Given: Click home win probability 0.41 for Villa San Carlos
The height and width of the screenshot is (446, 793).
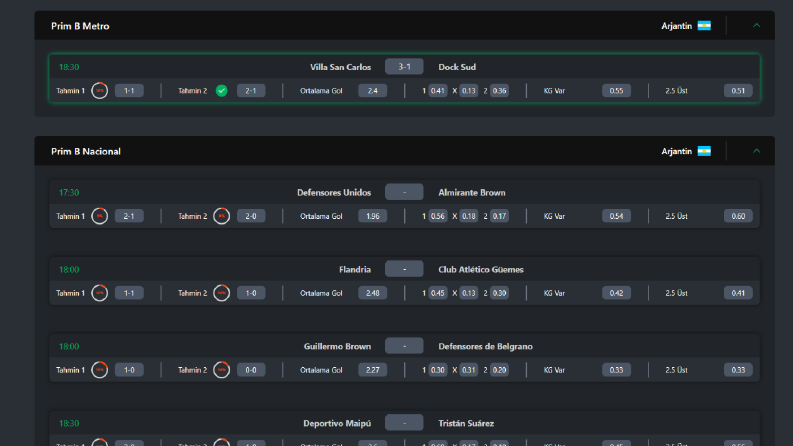Looking at the screenshot, I should click(437, 91).
